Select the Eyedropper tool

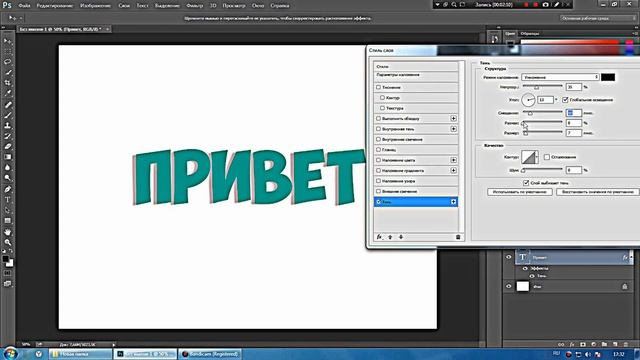(7, 93)
